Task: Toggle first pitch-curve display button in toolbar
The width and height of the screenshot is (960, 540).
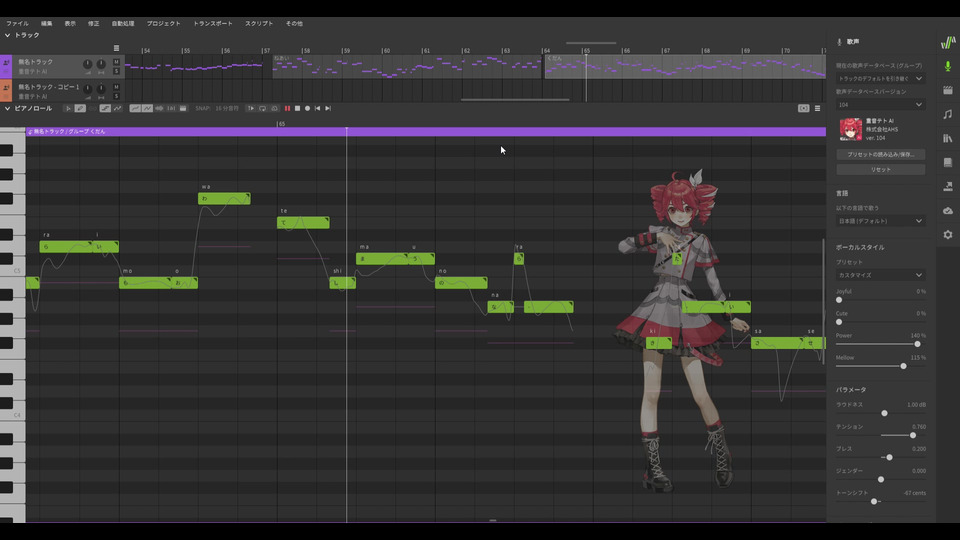Action: pyautogui.click(x=135, y=108)
